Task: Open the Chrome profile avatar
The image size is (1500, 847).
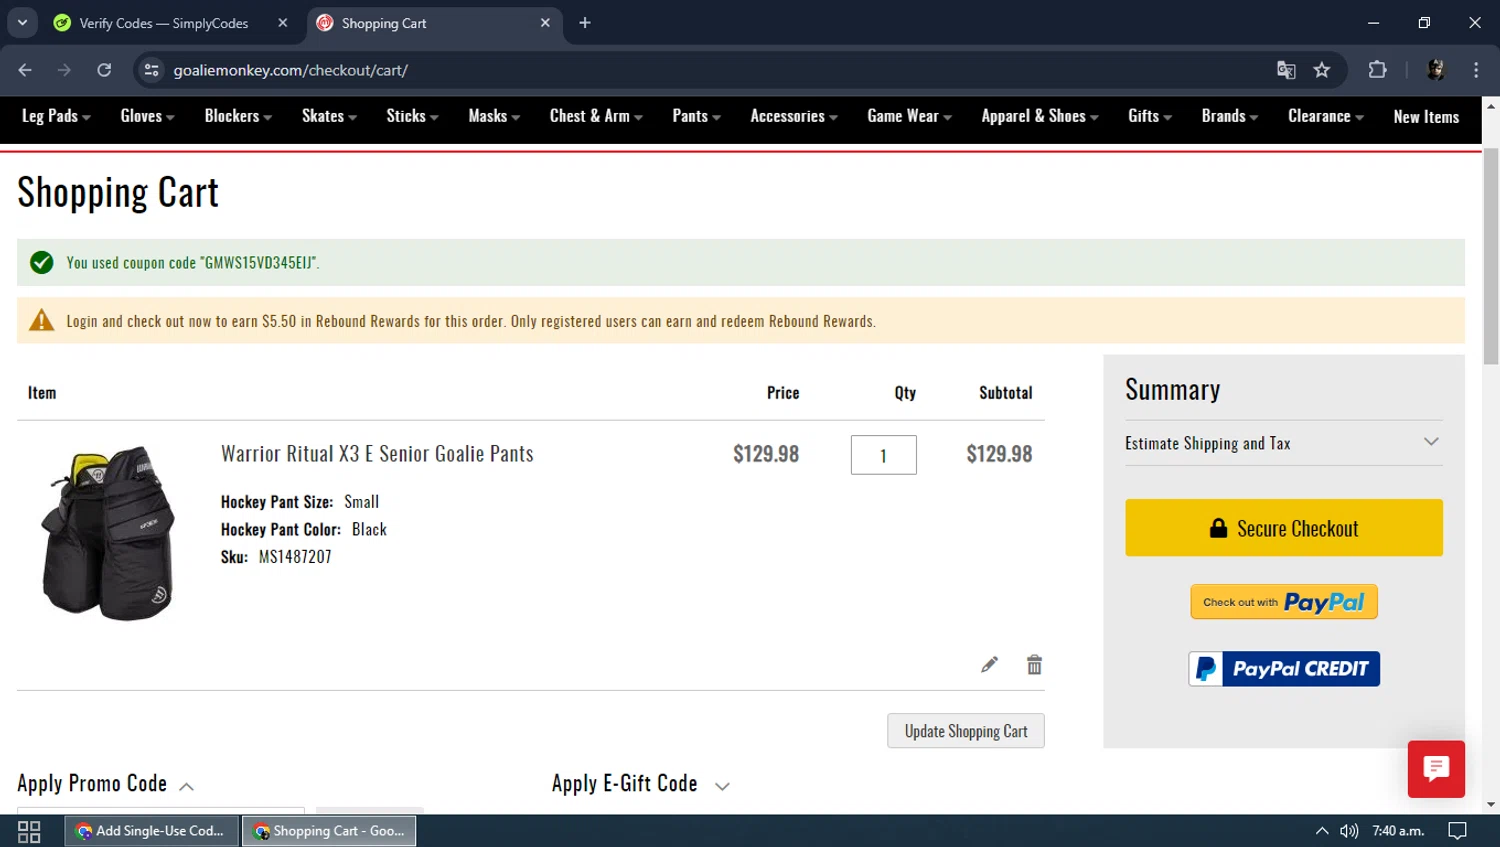Action: coord(1435,70)
